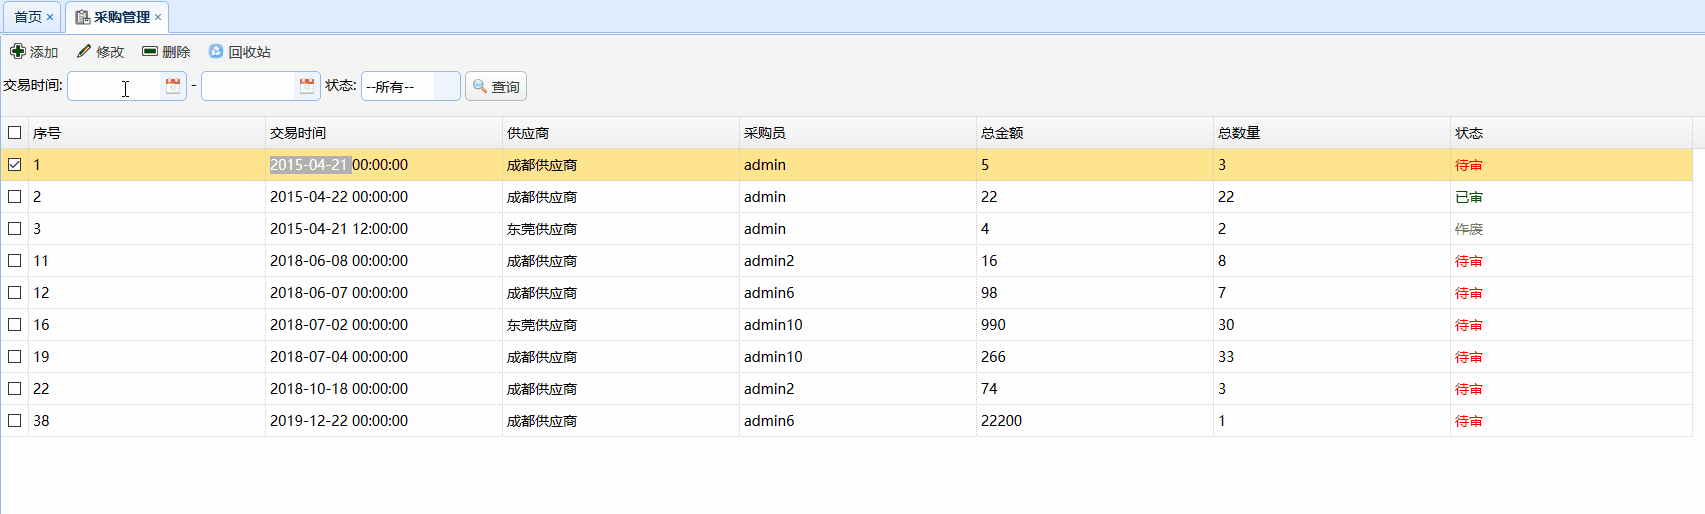
Task: Check the checkbox for row 序号 22
Action: [15, 388]
